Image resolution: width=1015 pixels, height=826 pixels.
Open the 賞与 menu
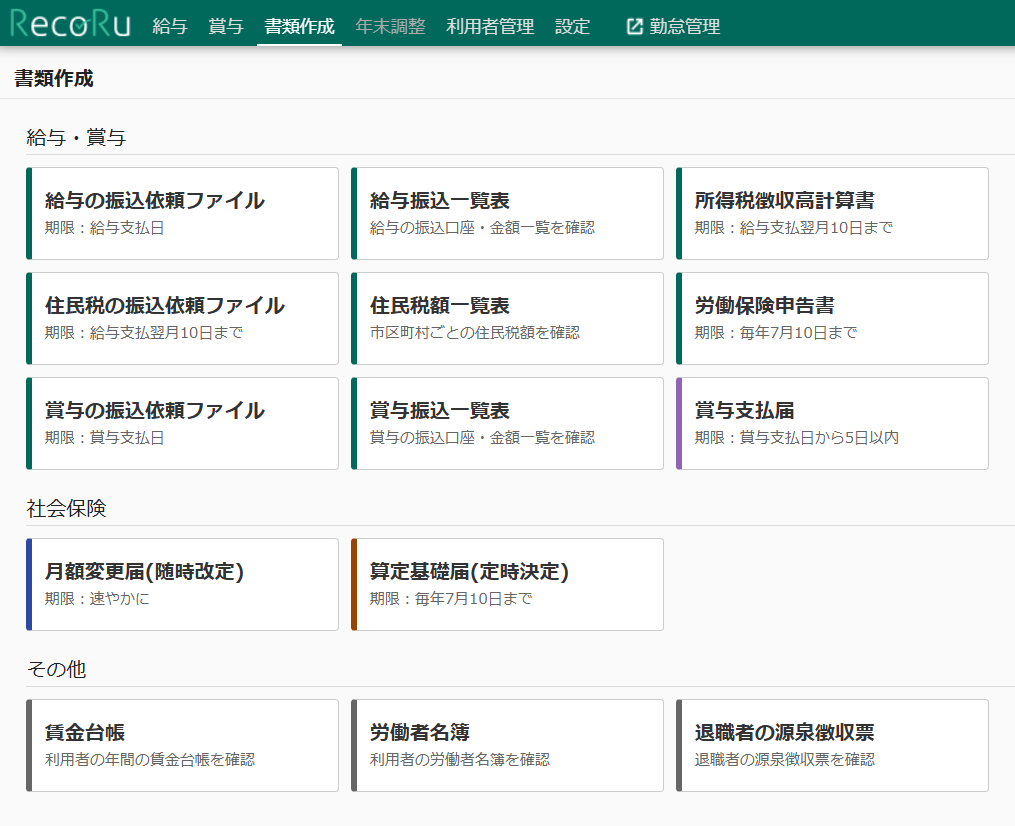226,27
